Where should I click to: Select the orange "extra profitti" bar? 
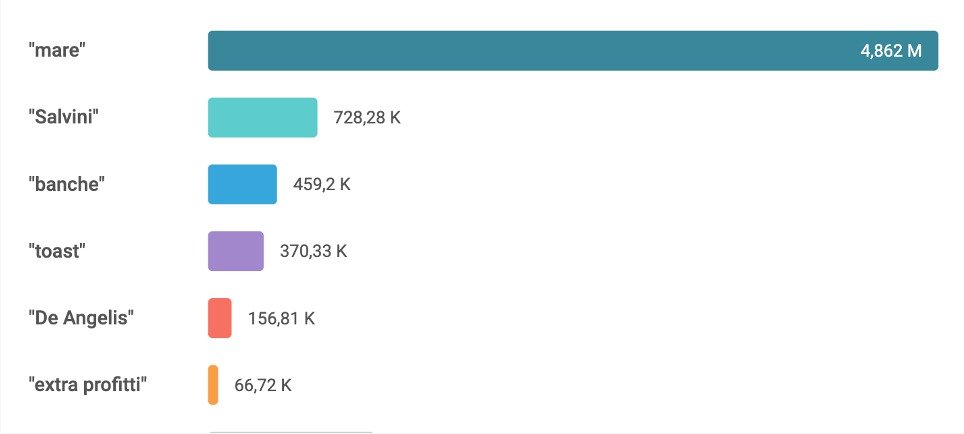click(x=213, y=385)
